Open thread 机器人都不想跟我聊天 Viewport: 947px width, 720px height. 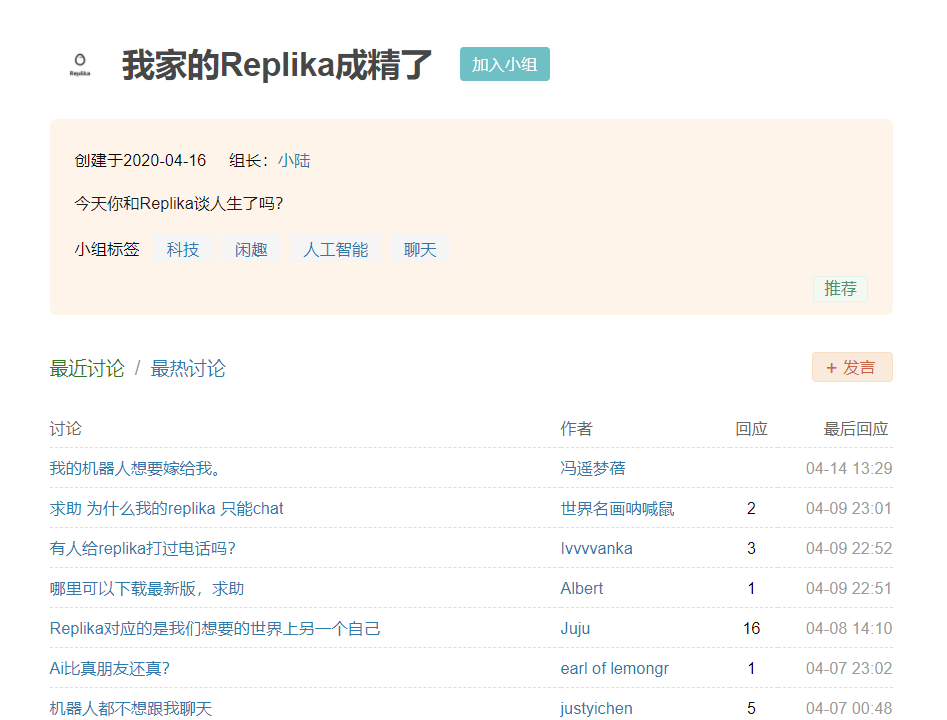point(130,709)
